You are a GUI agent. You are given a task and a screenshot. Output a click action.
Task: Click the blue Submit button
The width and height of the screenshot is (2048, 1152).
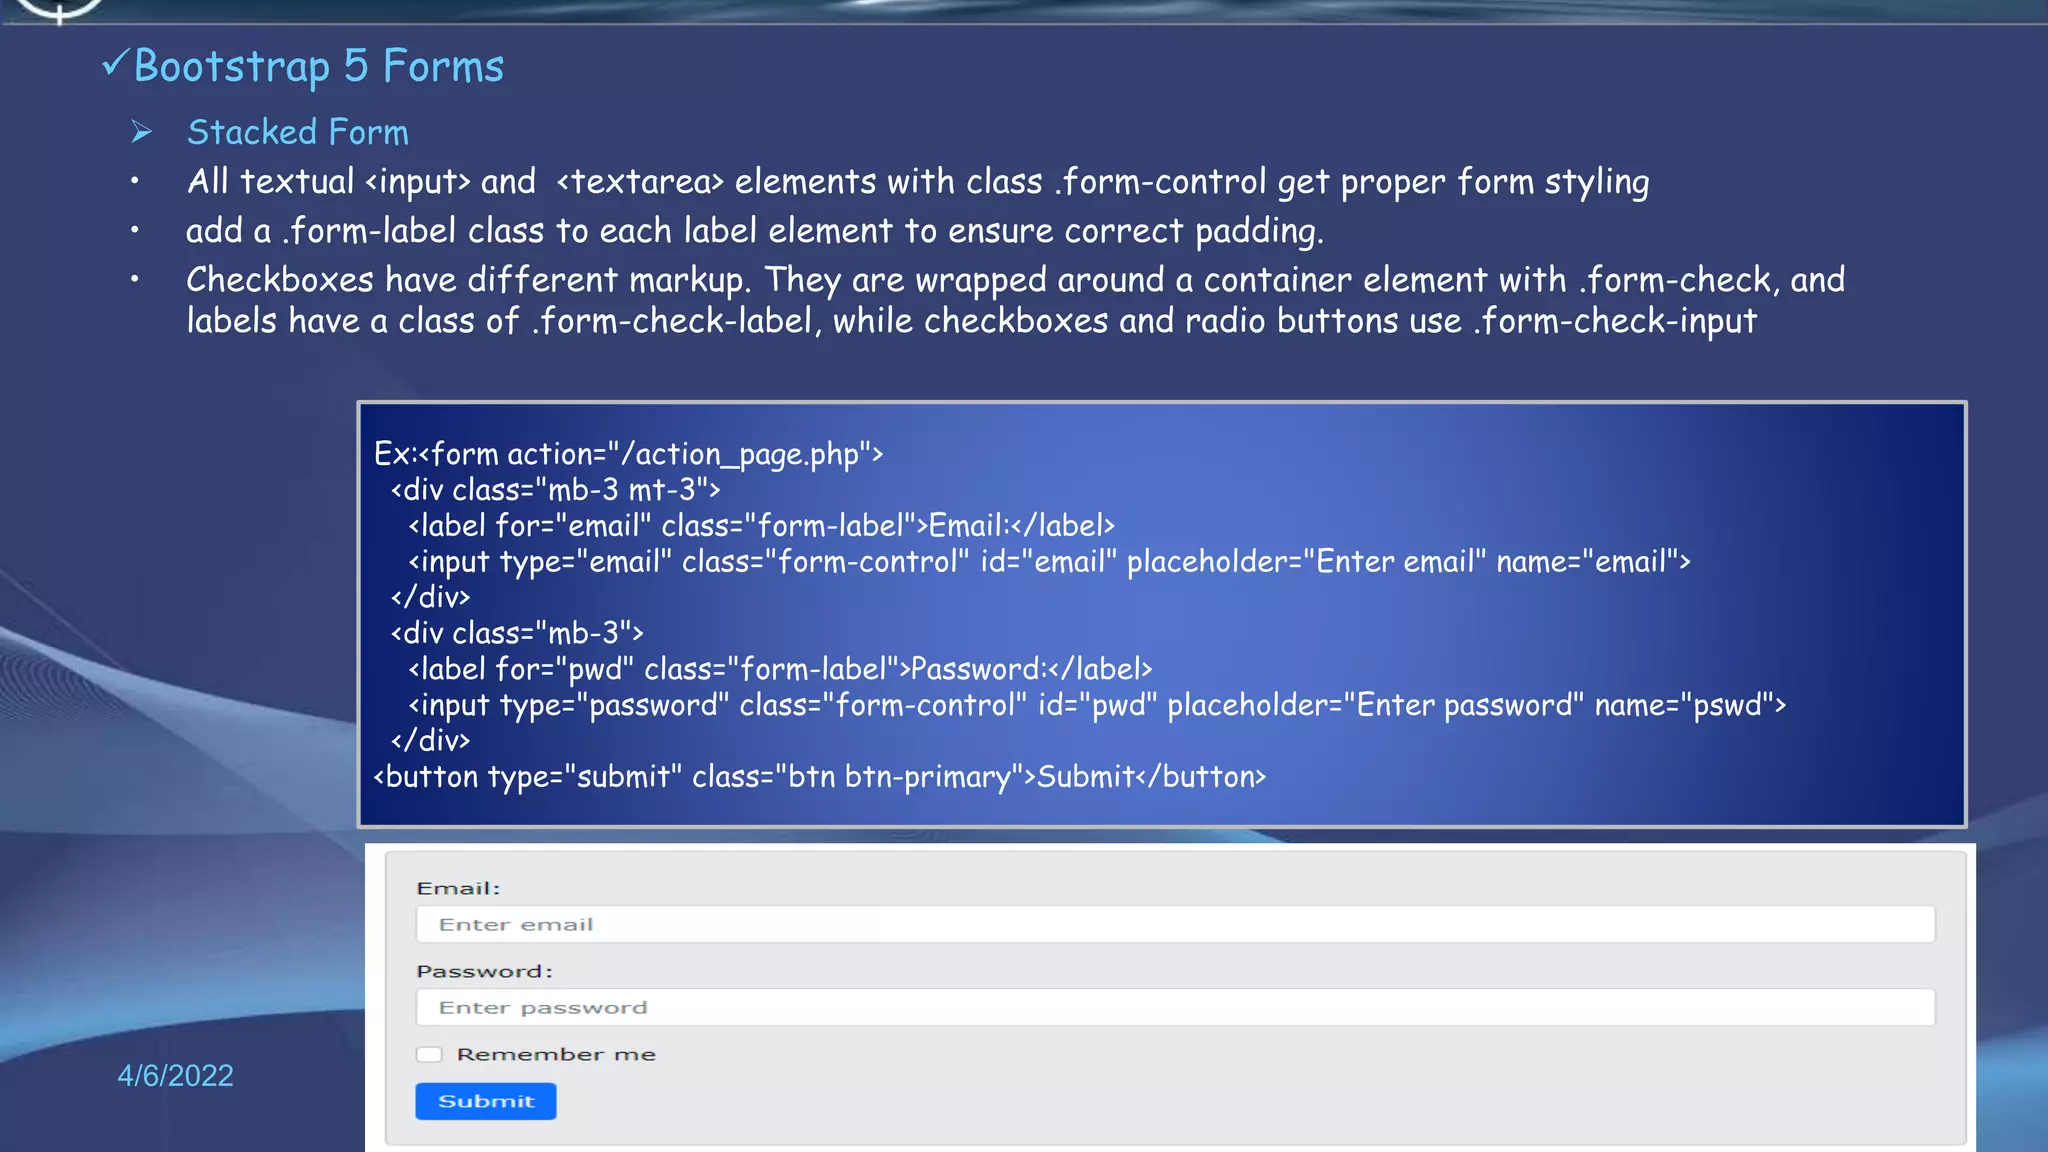coord(486,1101)
